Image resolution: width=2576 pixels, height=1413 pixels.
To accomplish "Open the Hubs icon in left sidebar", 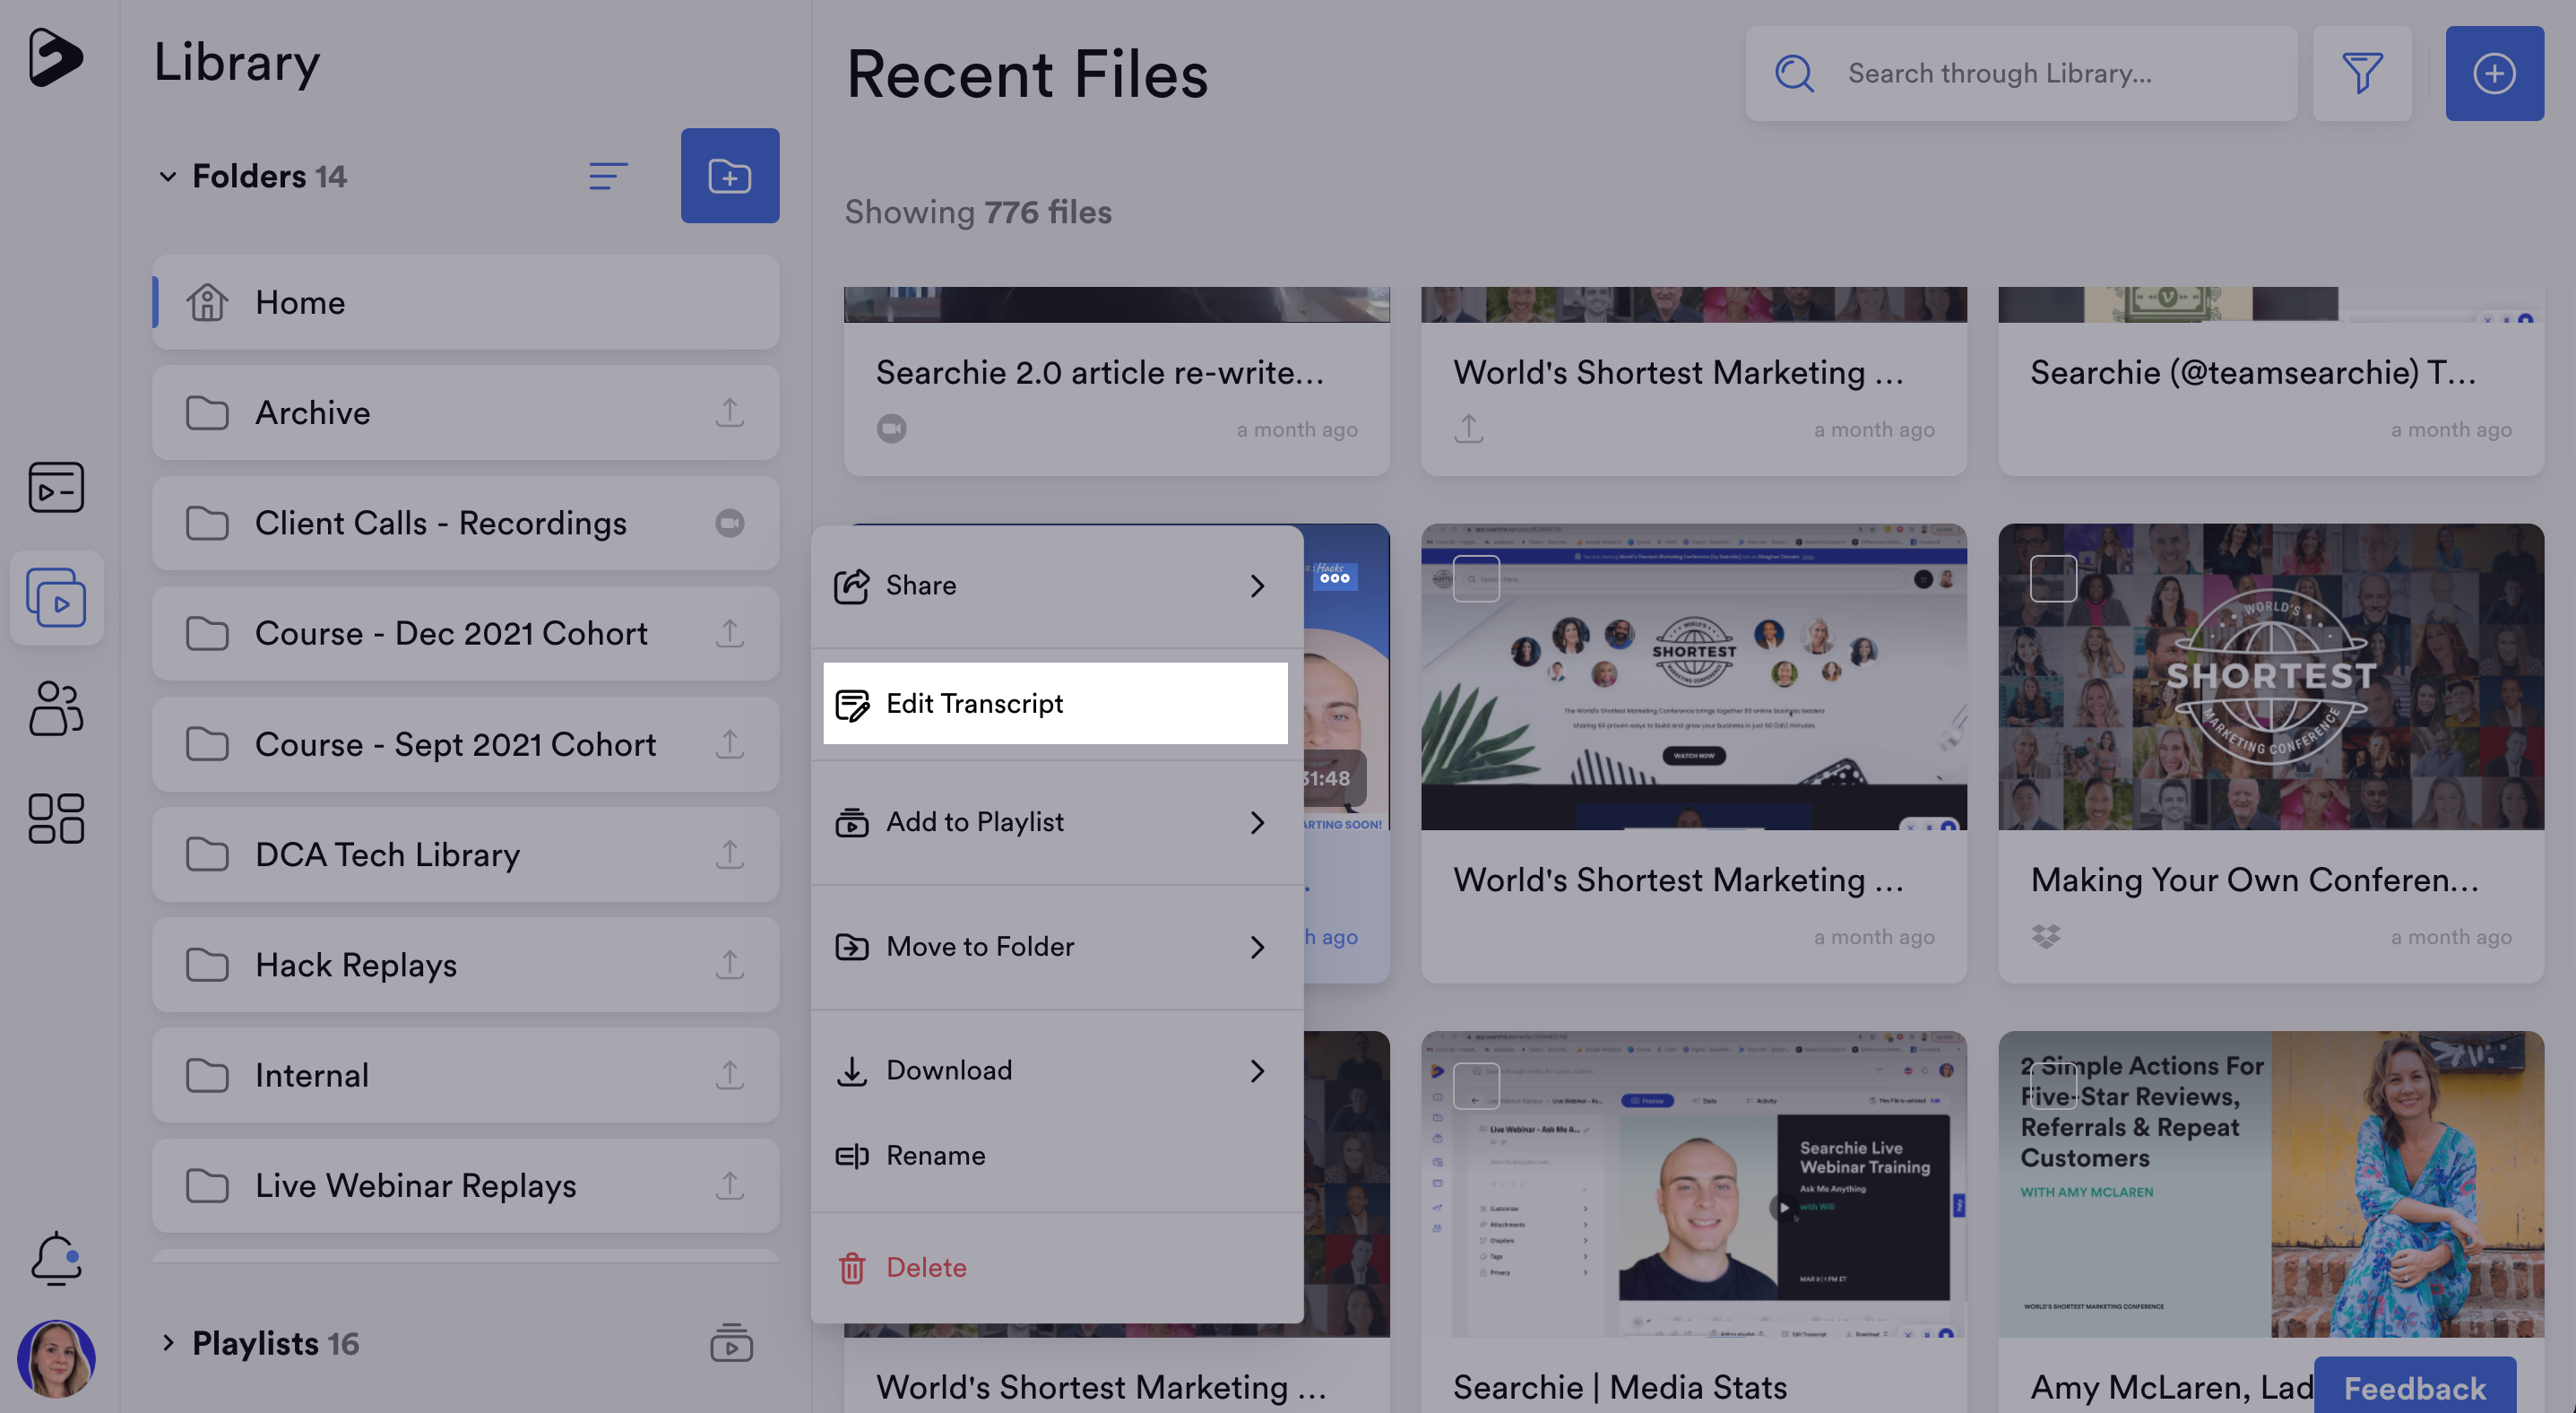I will coord(56,487).
